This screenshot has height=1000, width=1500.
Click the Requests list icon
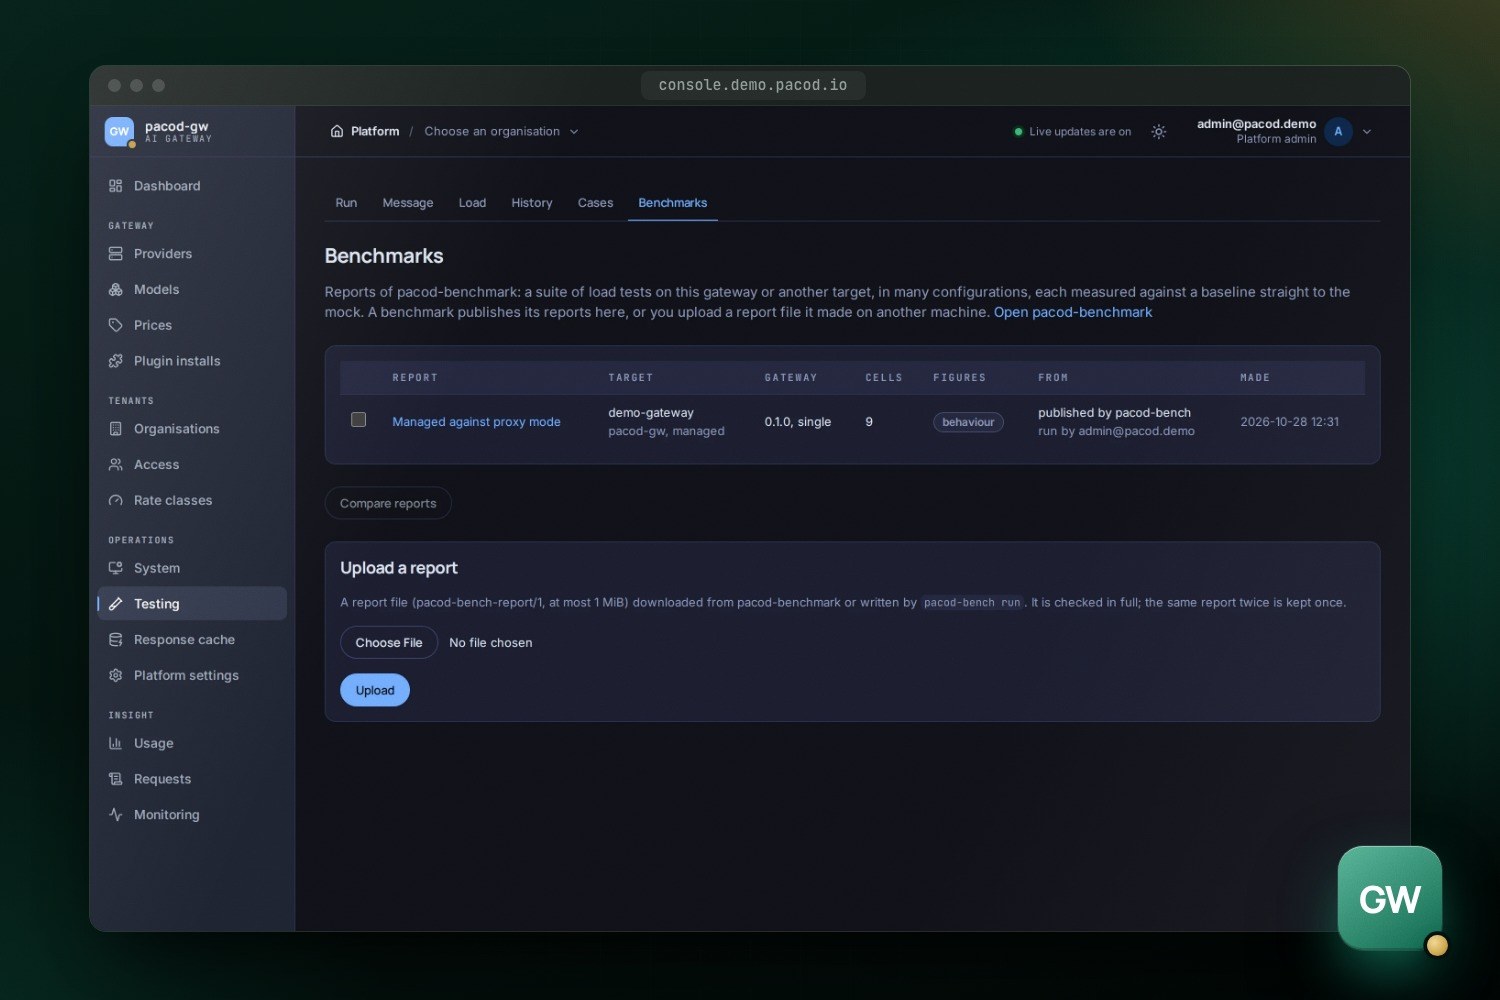pyautogui.click(x=115, y=779)
